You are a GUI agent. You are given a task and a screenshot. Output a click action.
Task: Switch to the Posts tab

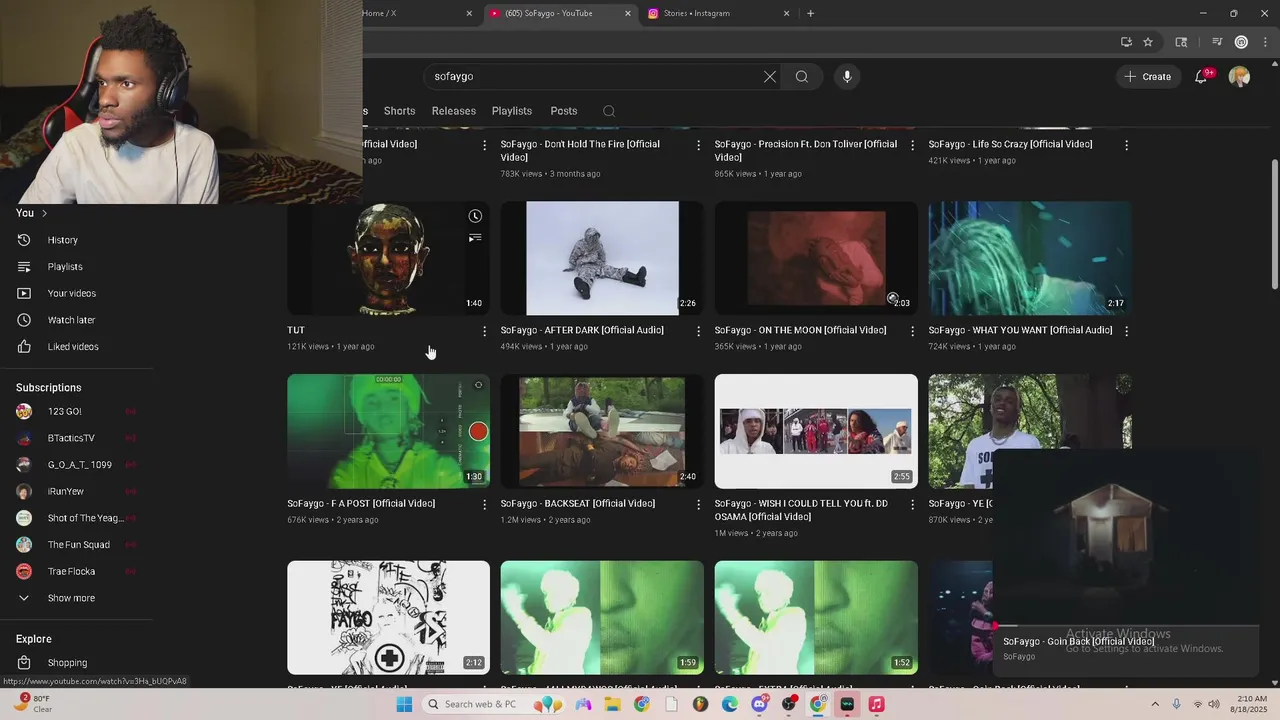tap(564, 111)
